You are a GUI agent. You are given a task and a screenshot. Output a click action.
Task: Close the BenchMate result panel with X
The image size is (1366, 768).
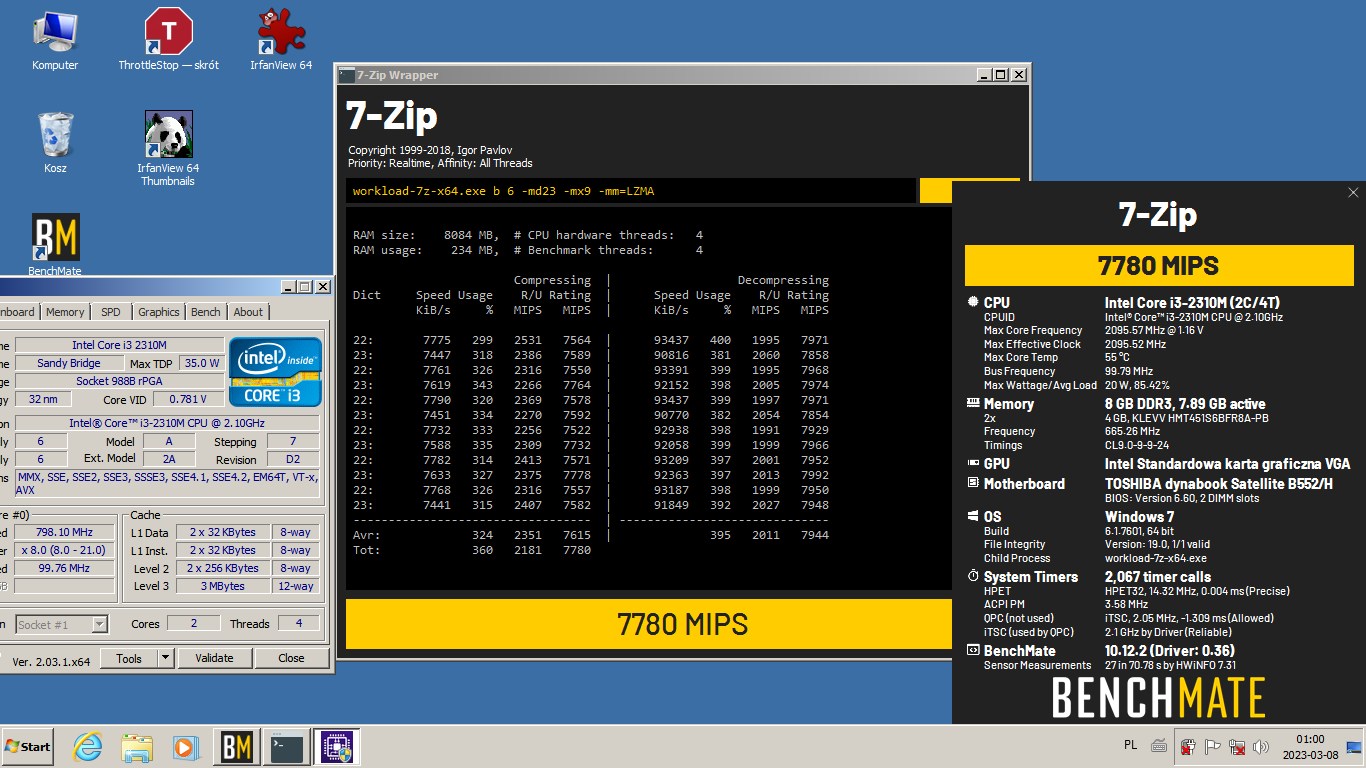click(x=1353, y=193)
